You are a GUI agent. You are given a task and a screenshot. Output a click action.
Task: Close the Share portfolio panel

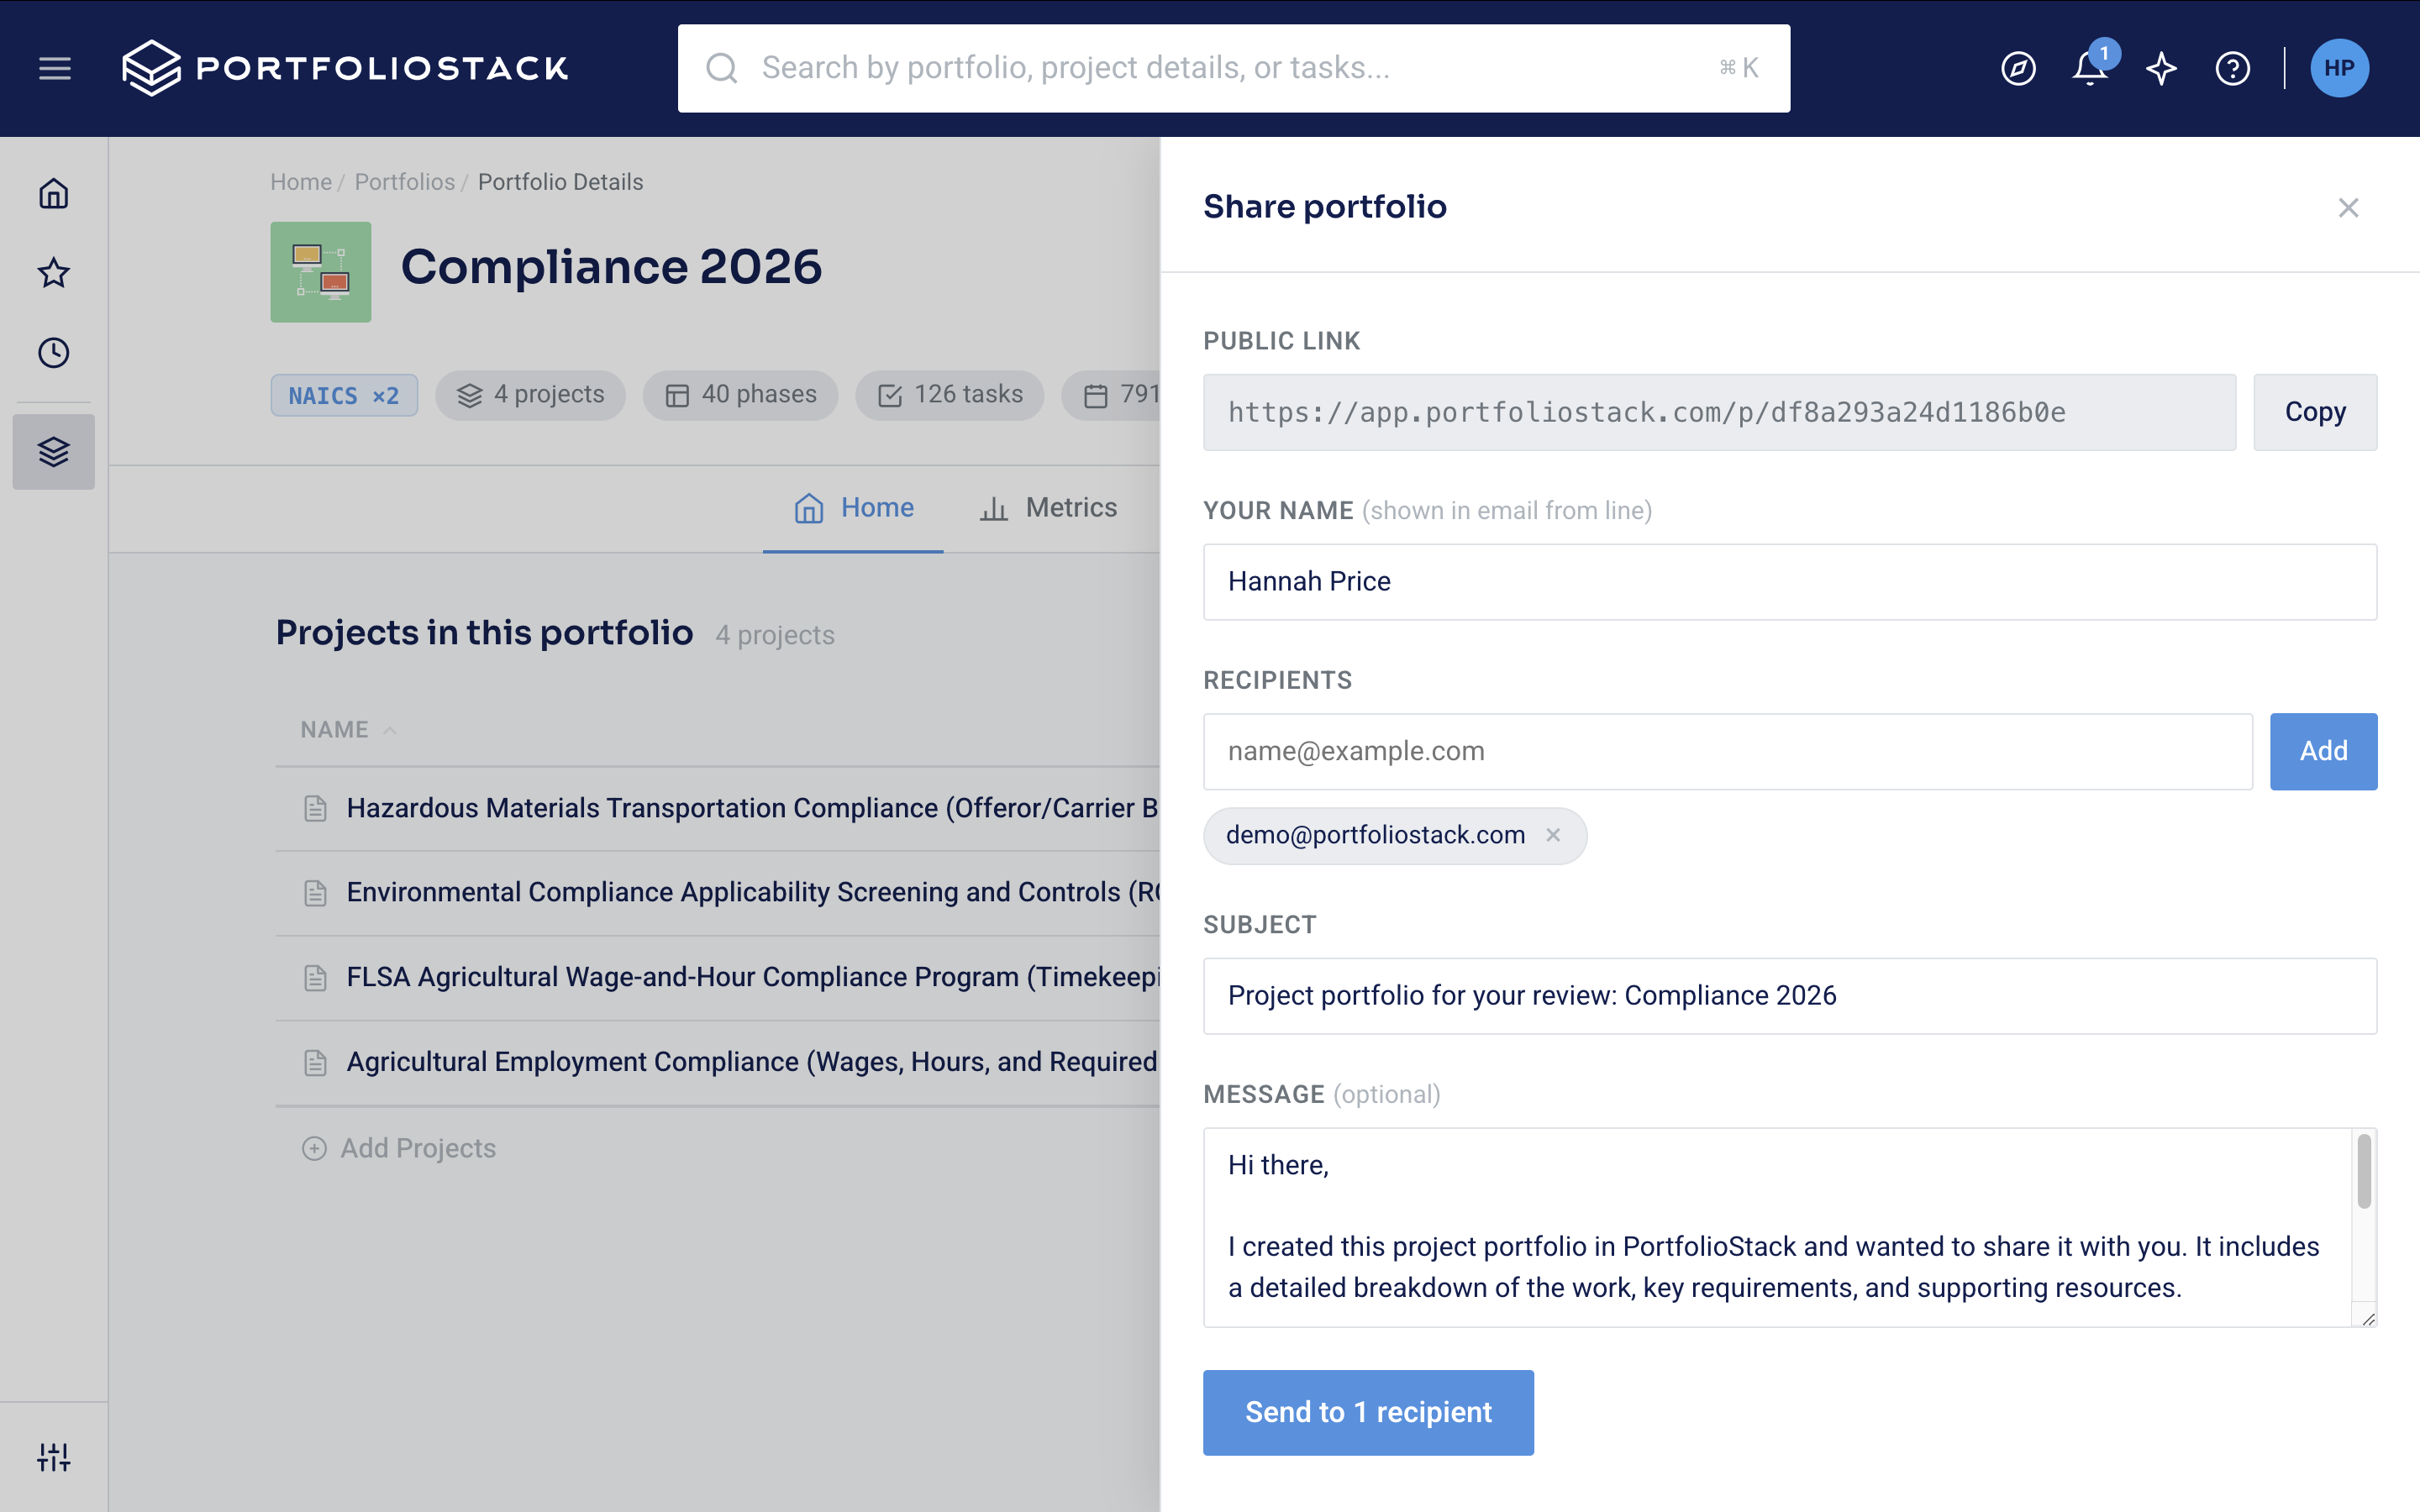click(2348, 207)
